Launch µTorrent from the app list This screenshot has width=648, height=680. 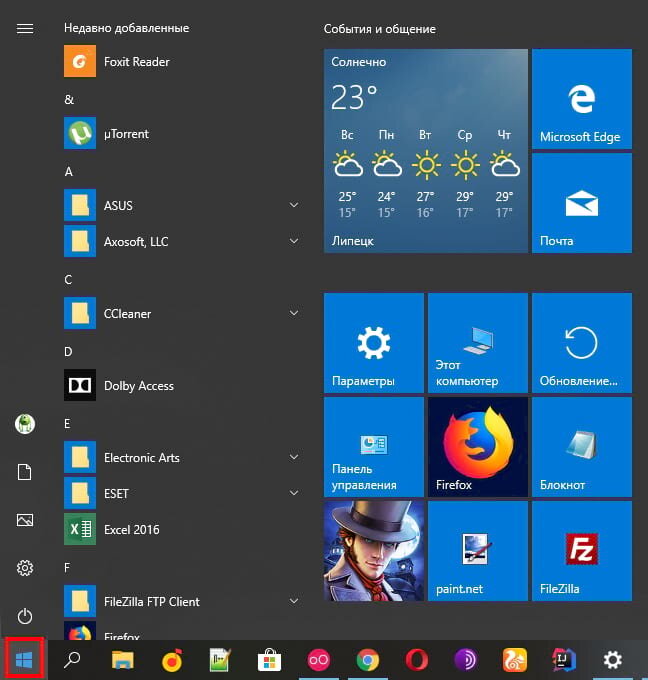point(182,133)
